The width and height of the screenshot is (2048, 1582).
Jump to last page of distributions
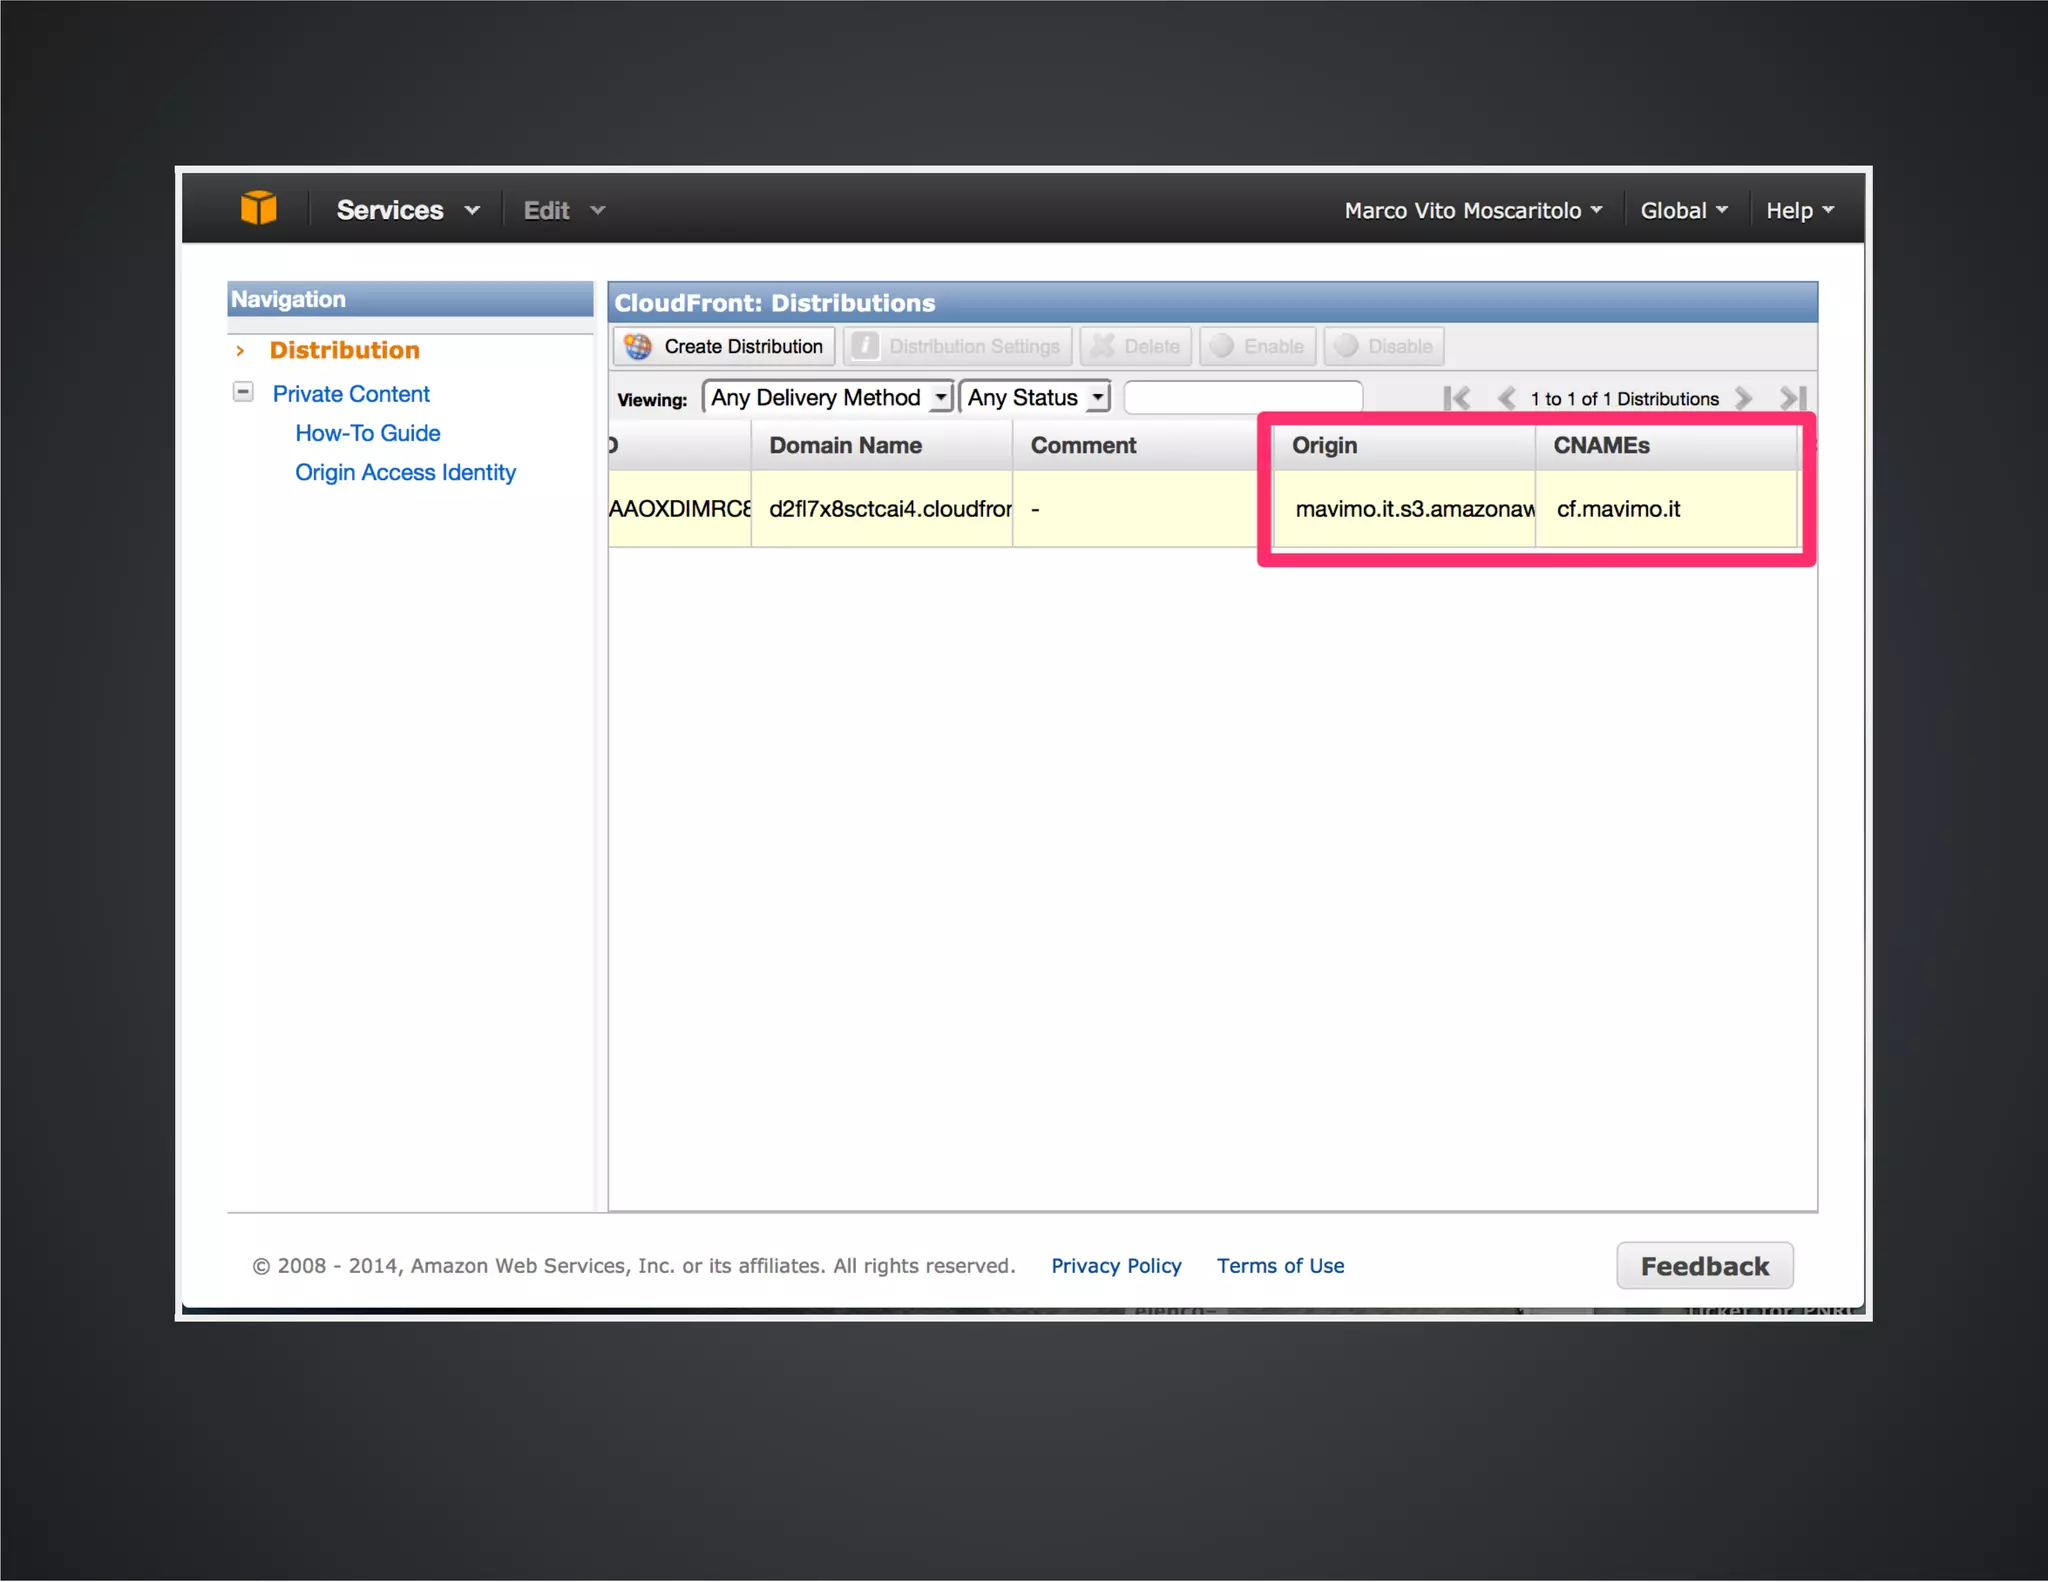click(1793, 398)
